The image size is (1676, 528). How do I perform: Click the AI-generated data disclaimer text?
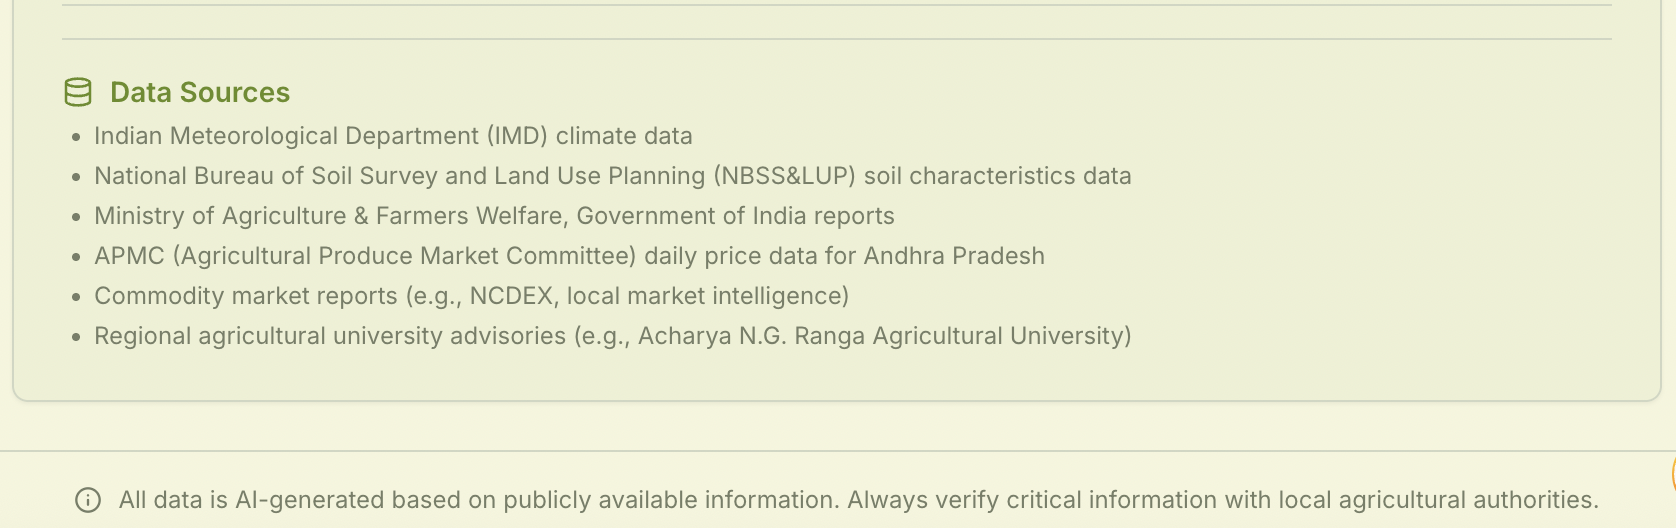click(858, 500)
